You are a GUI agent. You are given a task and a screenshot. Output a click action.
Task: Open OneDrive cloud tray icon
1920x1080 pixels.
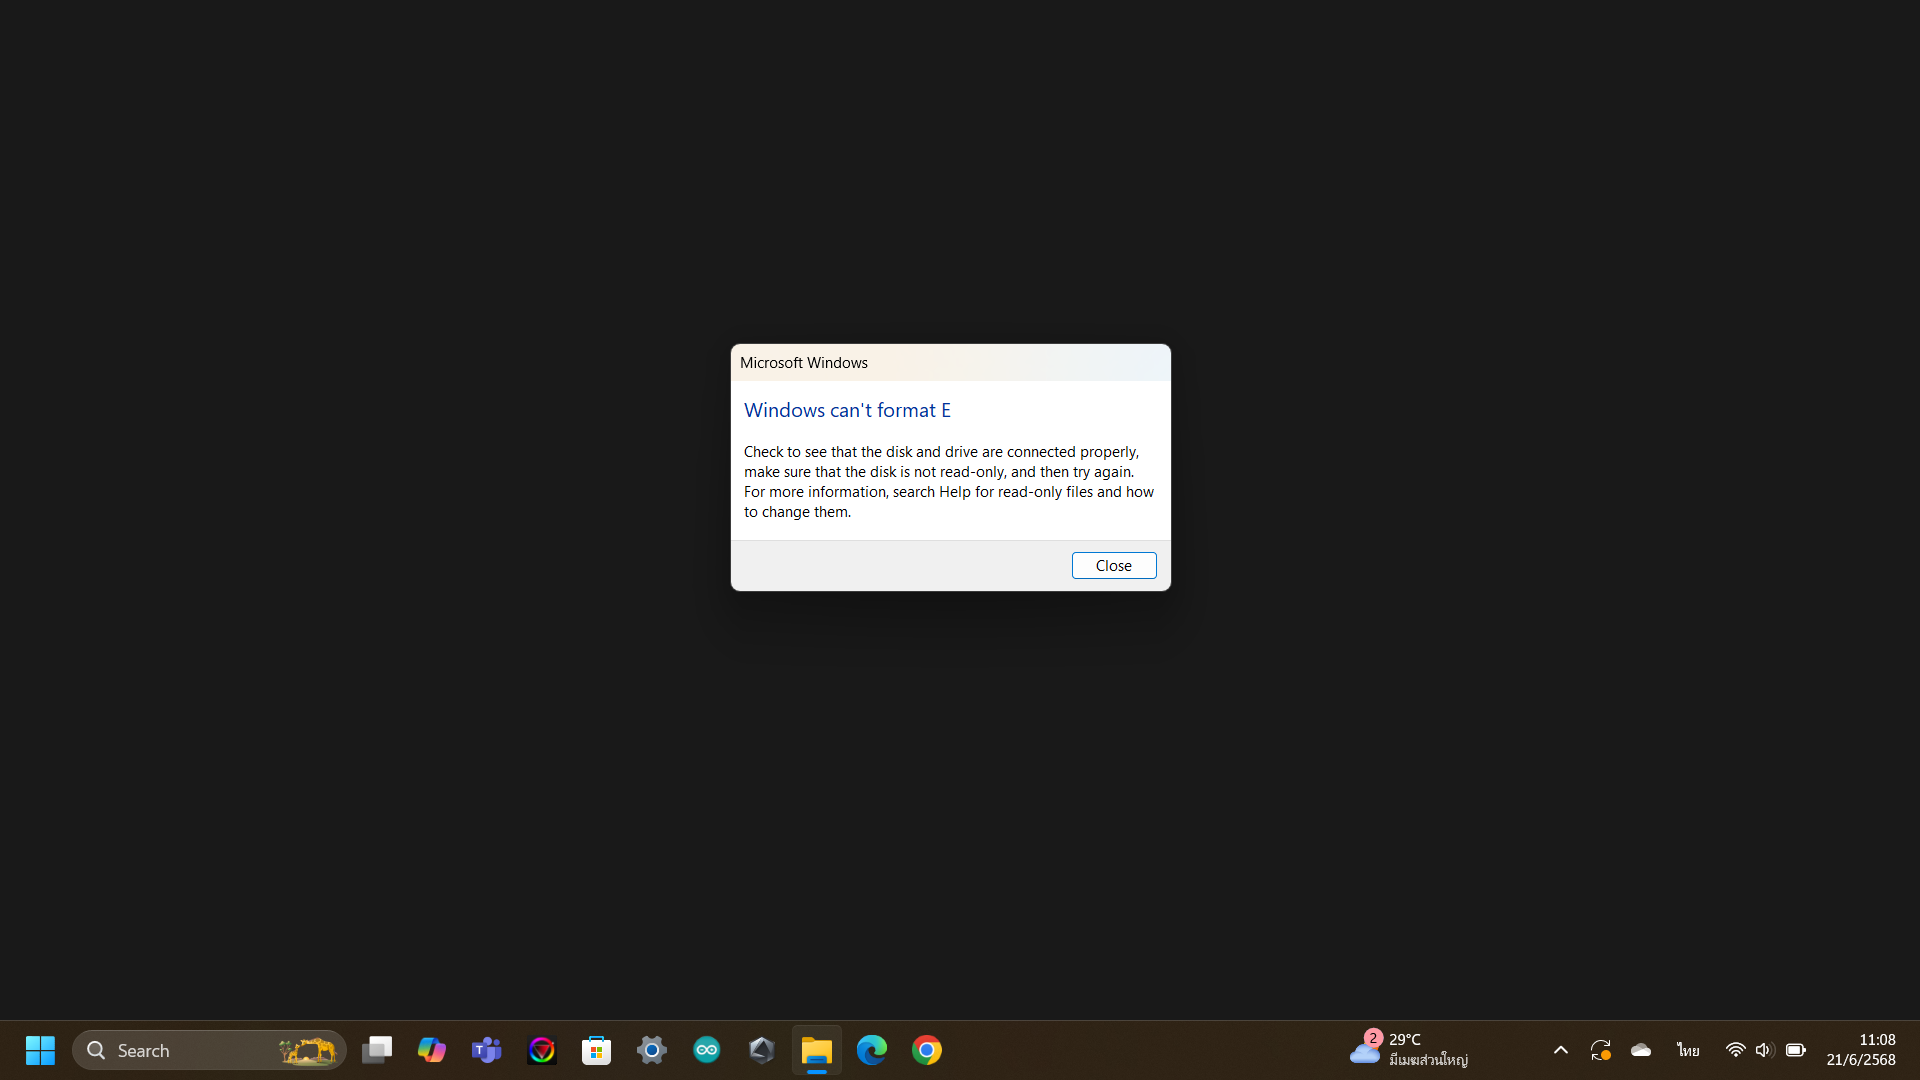(x=1641, y=1050)
